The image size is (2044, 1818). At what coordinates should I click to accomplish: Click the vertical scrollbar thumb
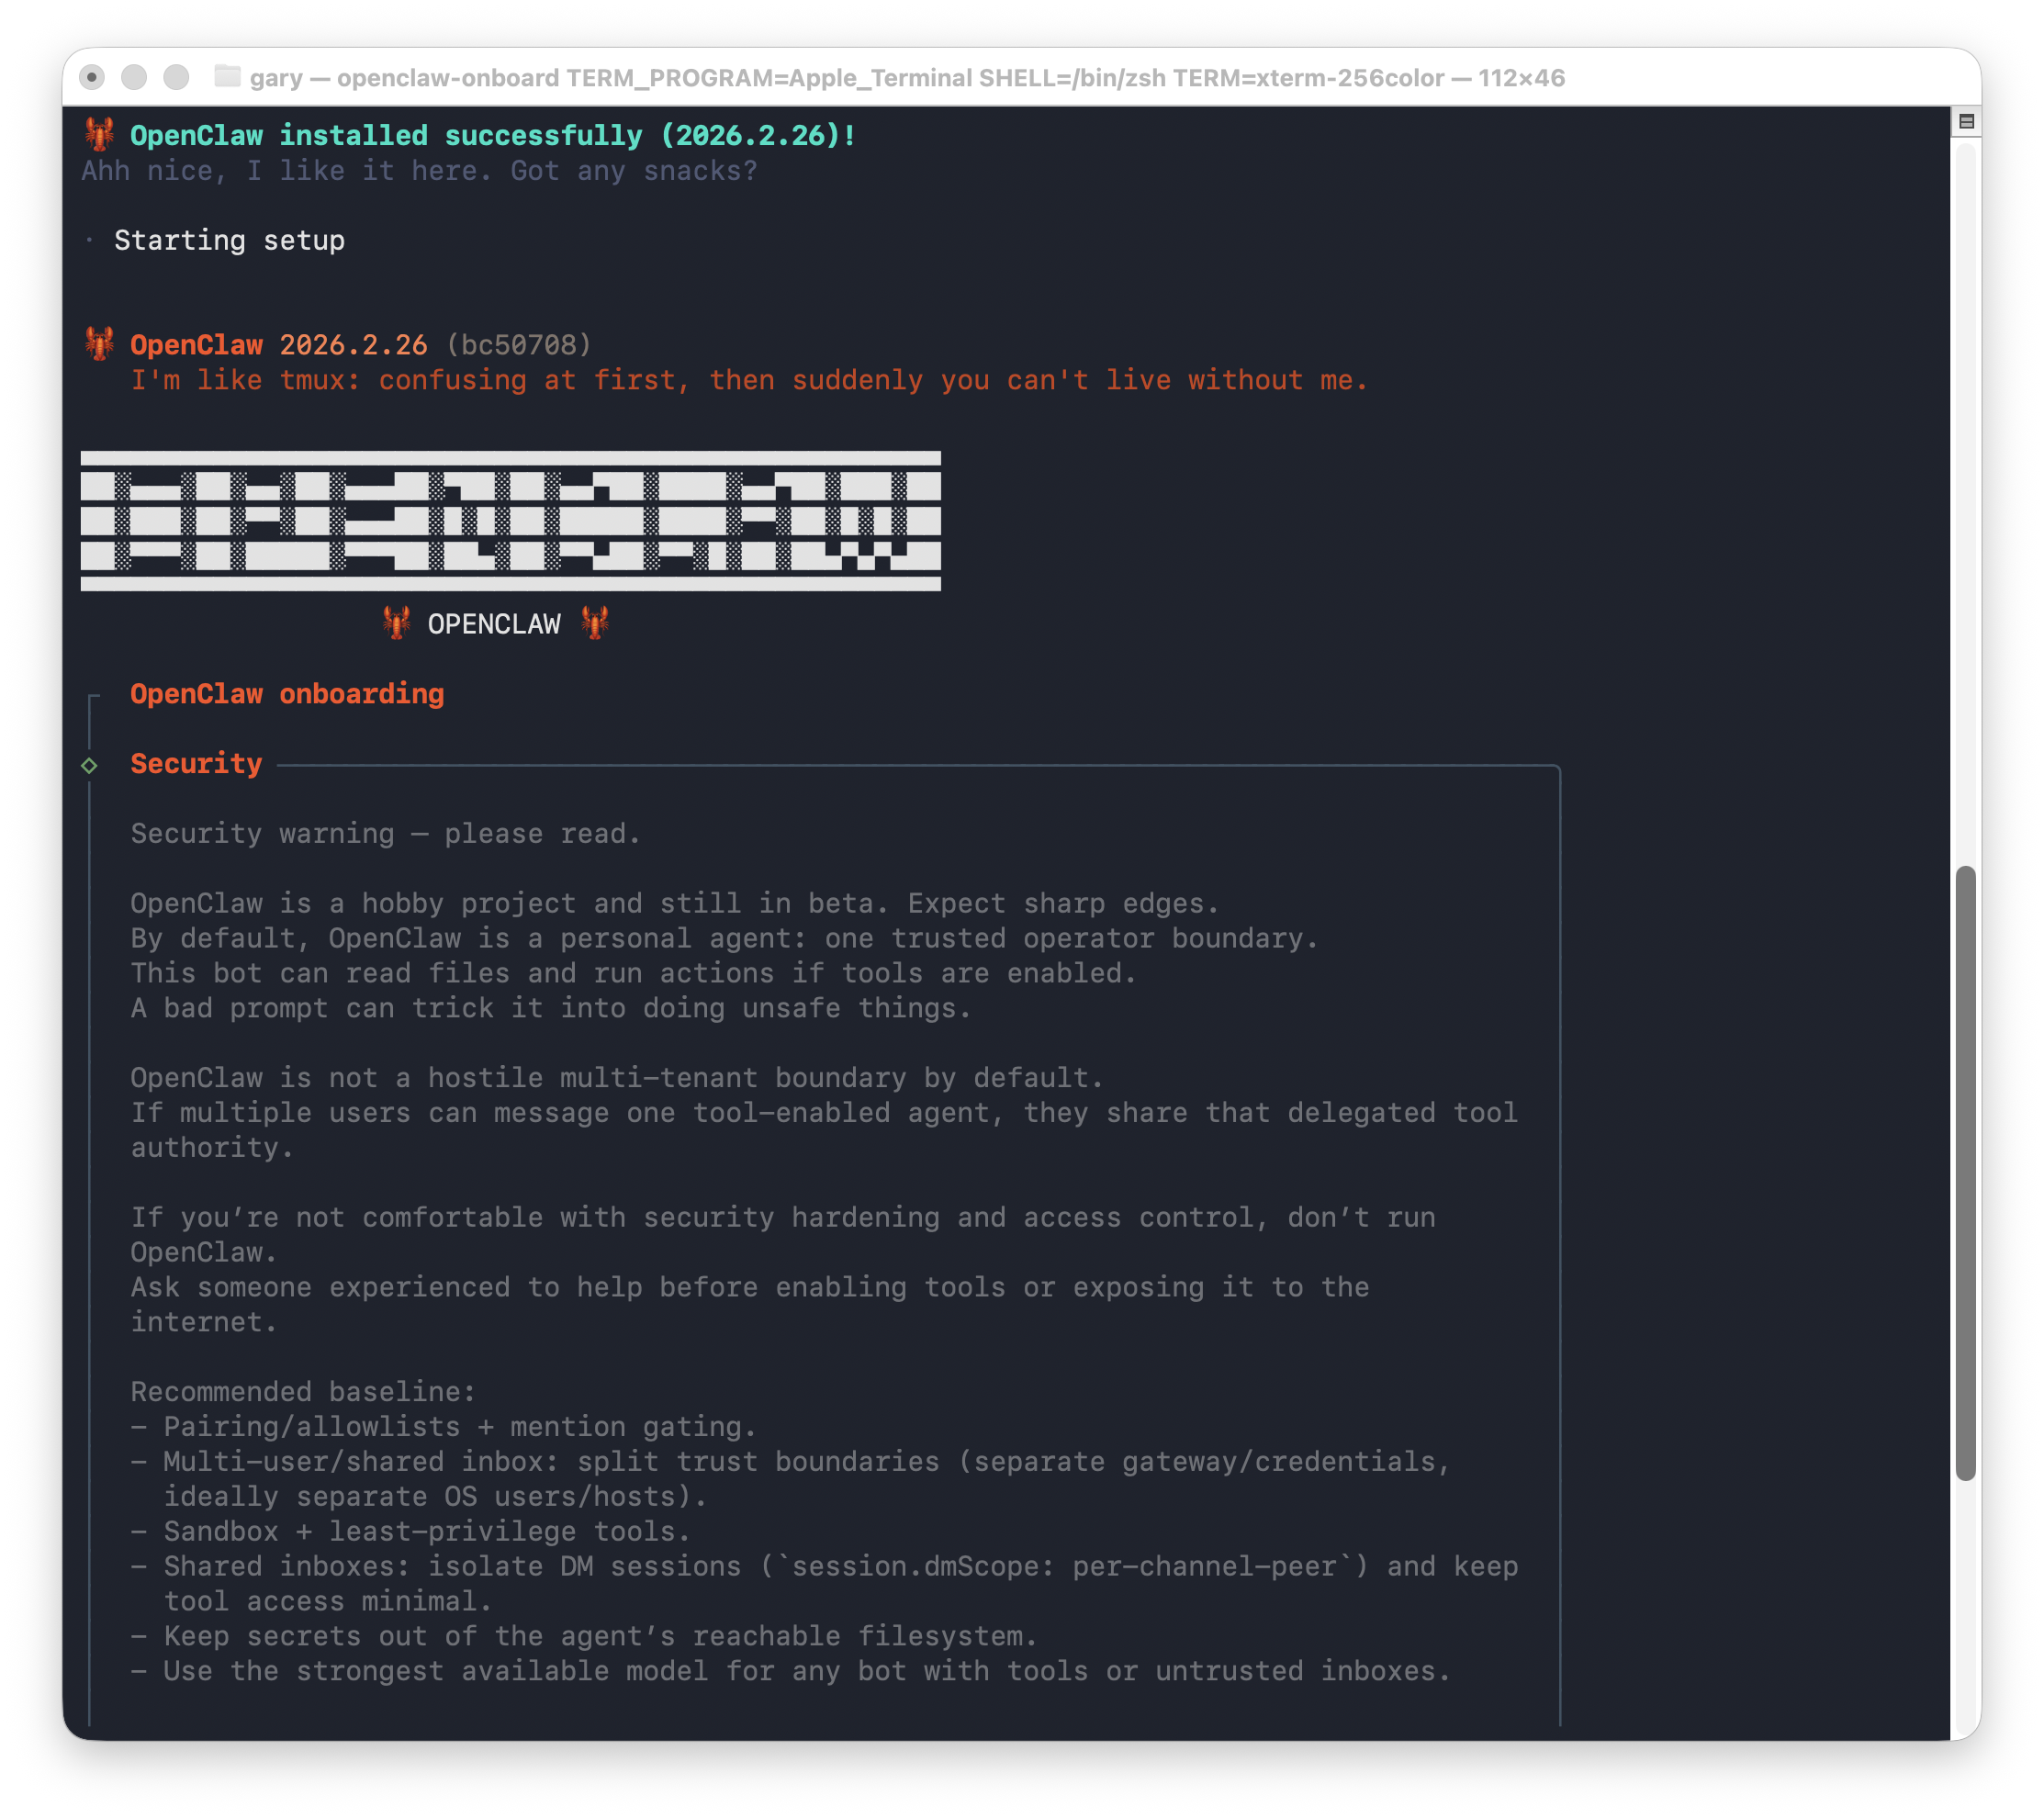click(x=1965, y=1170)
